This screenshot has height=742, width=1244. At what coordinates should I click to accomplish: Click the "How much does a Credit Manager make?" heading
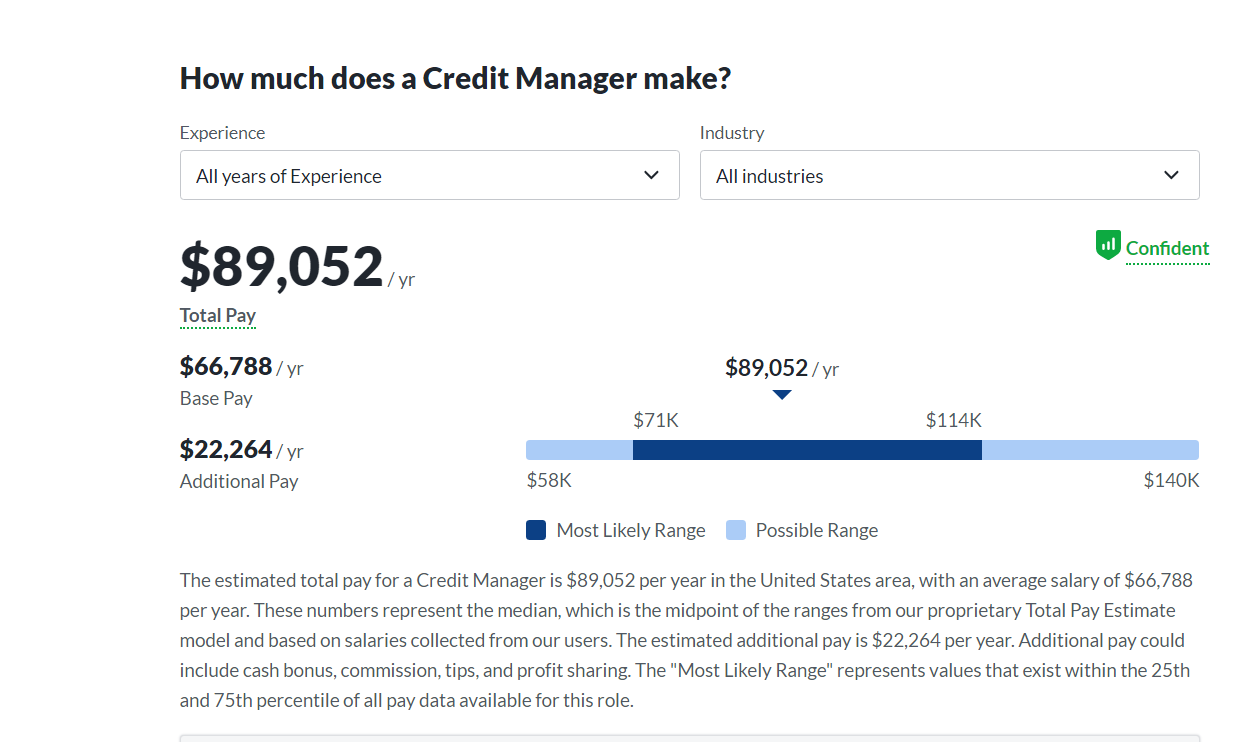(x=455, y=78)
